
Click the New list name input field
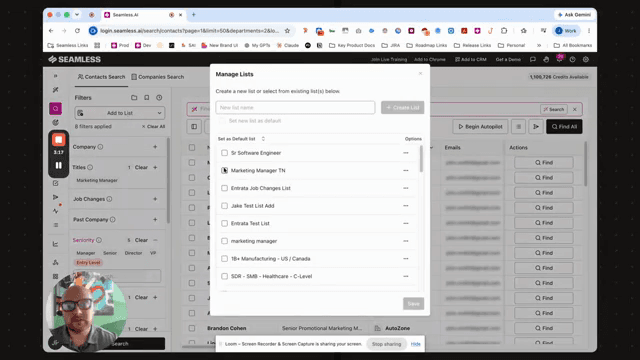(295, 107)
